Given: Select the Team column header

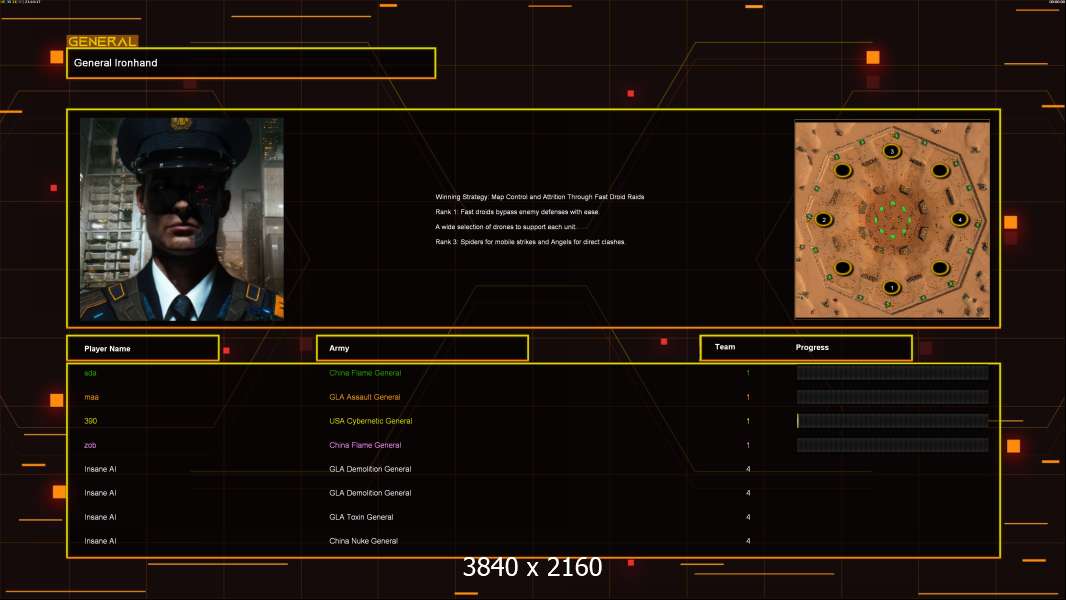Looking at the screenshot, I should click(x=725, y=347).
